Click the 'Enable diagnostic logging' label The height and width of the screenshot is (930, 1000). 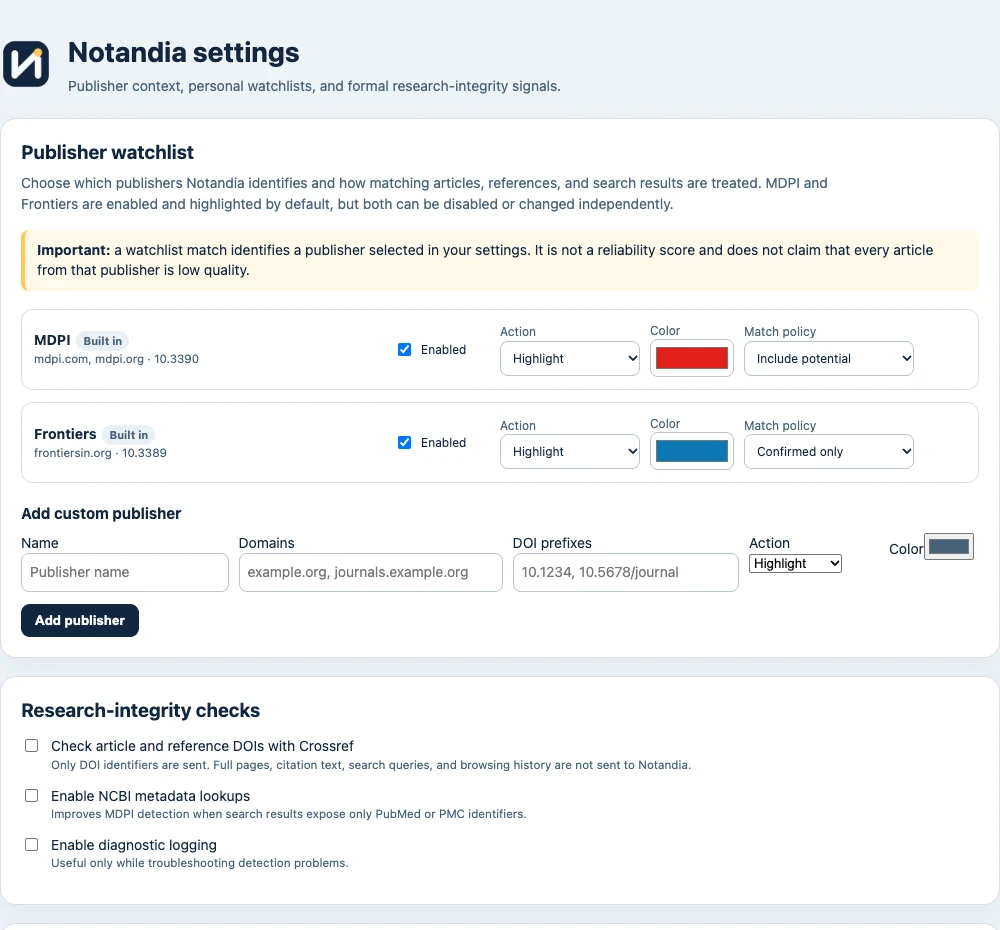point(134,845)
